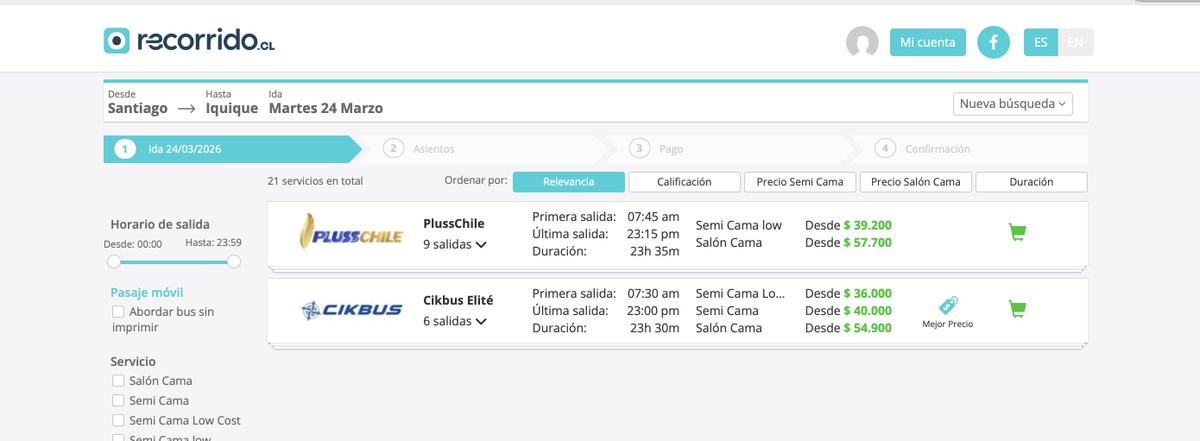Add Cikbus Elité service to cart

click(x=1017, y=309)
